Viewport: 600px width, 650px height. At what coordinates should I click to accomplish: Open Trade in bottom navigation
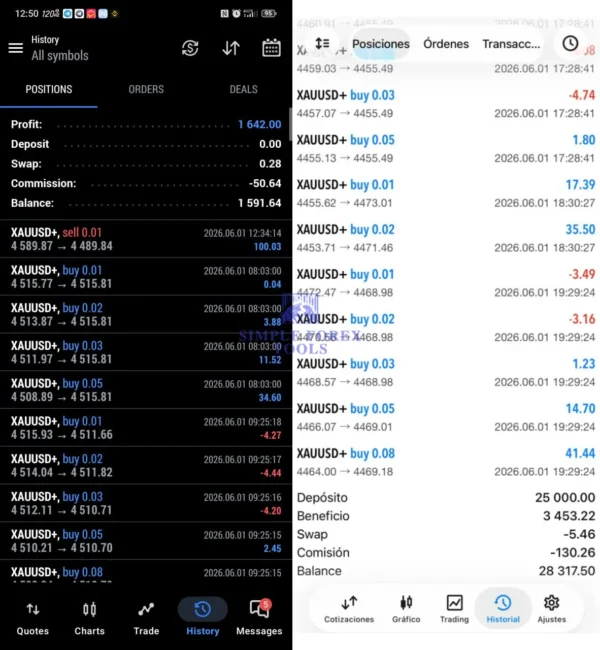[146, 619]
